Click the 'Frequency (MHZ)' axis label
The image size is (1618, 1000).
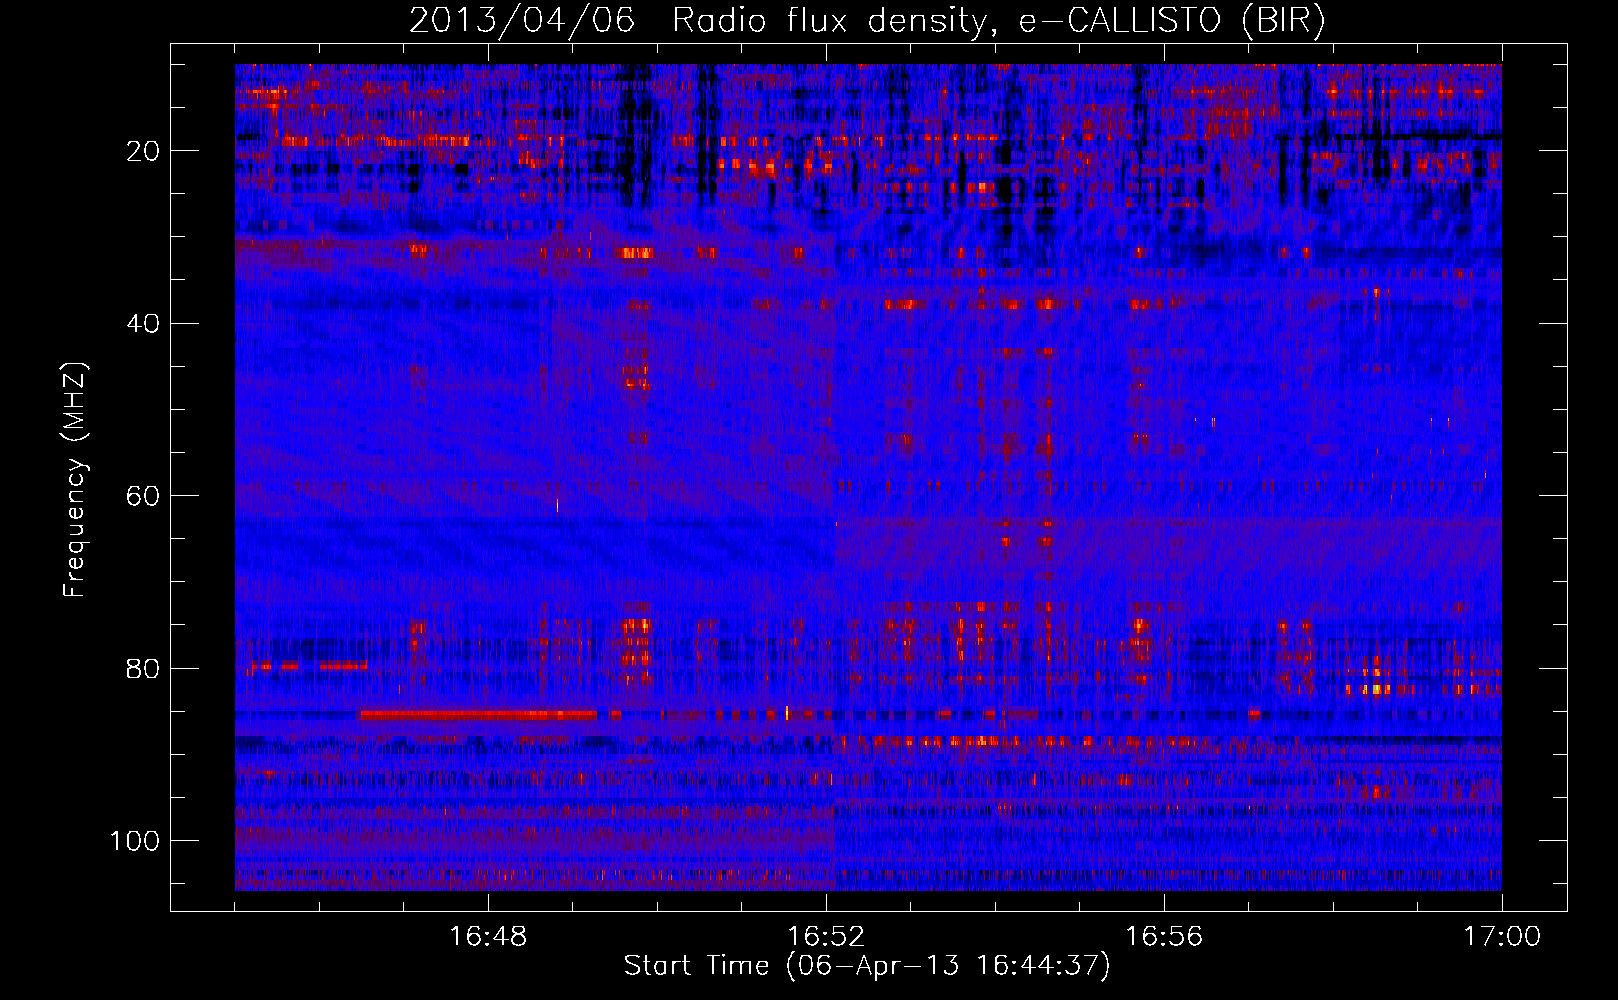[75, 480]
